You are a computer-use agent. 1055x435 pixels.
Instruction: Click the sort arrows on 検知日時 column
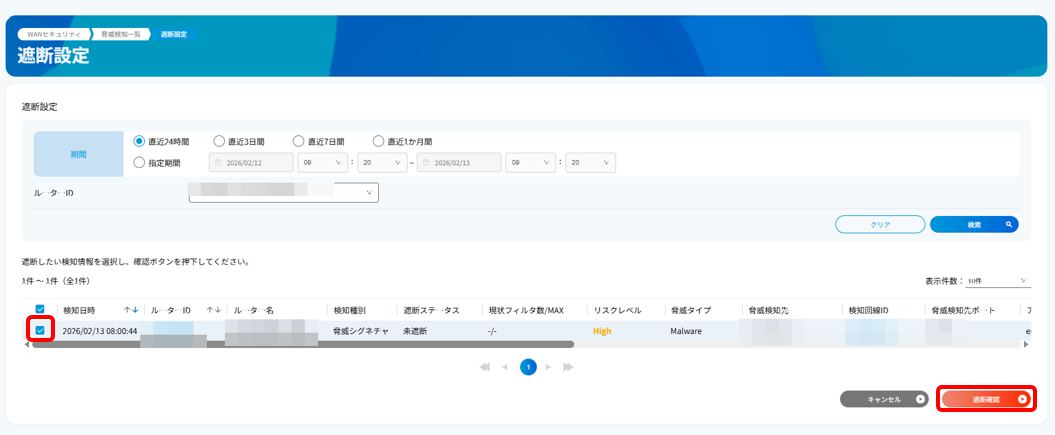click(x=131, y=310)
